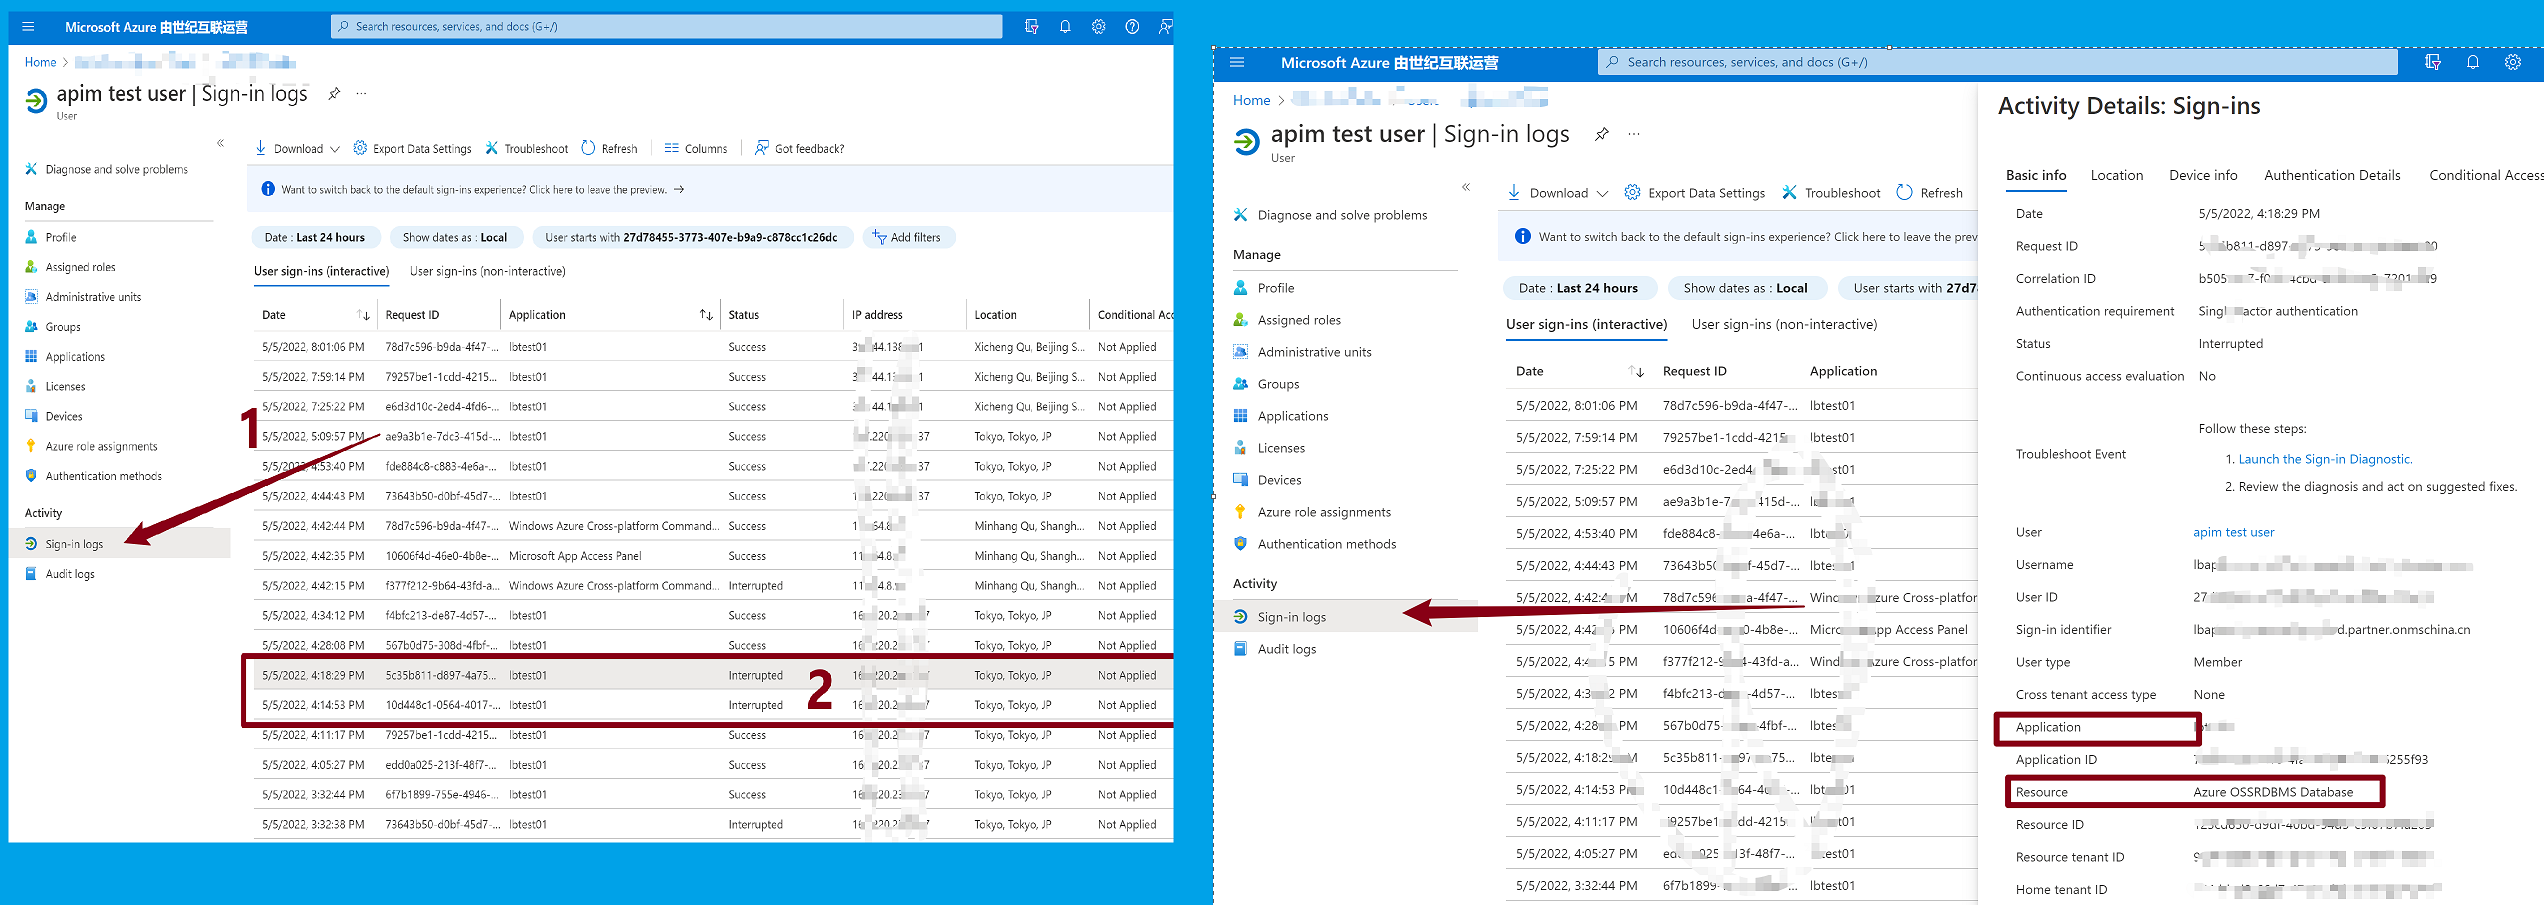Click the help question mark icon

(x=1132, y=27)
